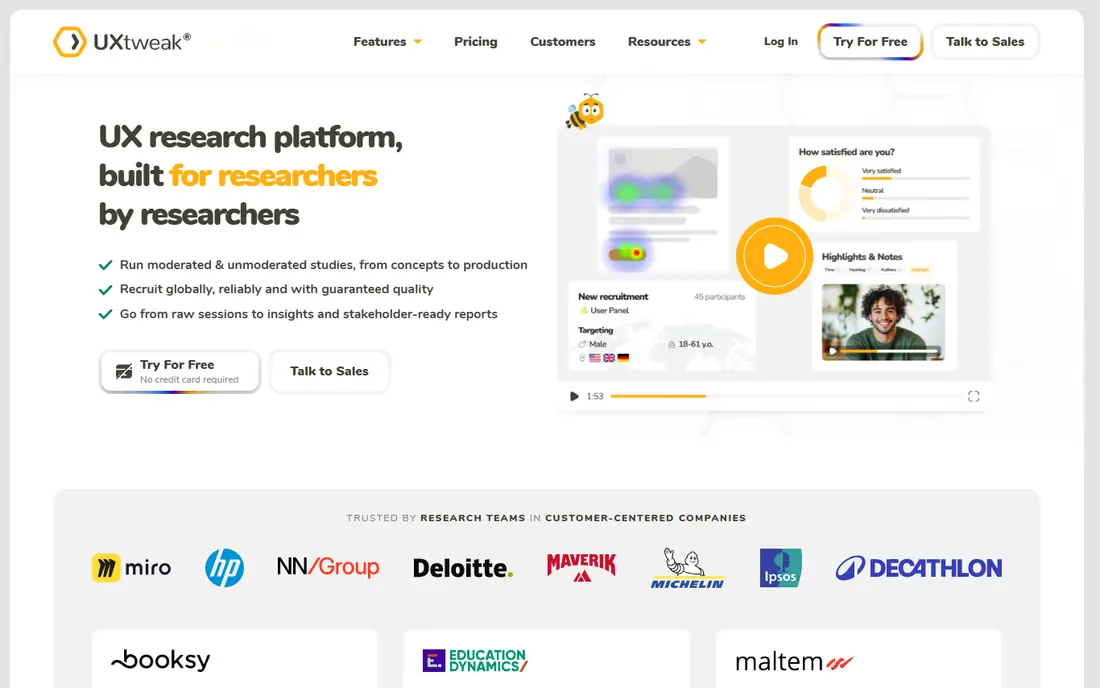Click the Ipsos logo
The width and height of the screenshot is (1100, 688).
pos(780,567)
